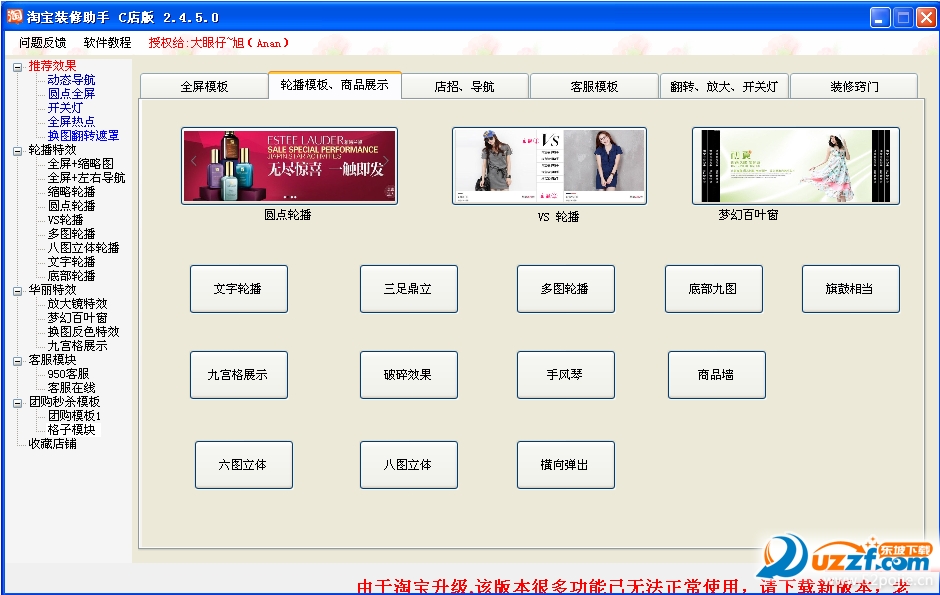Click the 八图立体 button
The height and width of the screenshot is (595, 940).
tap(408, 464)
